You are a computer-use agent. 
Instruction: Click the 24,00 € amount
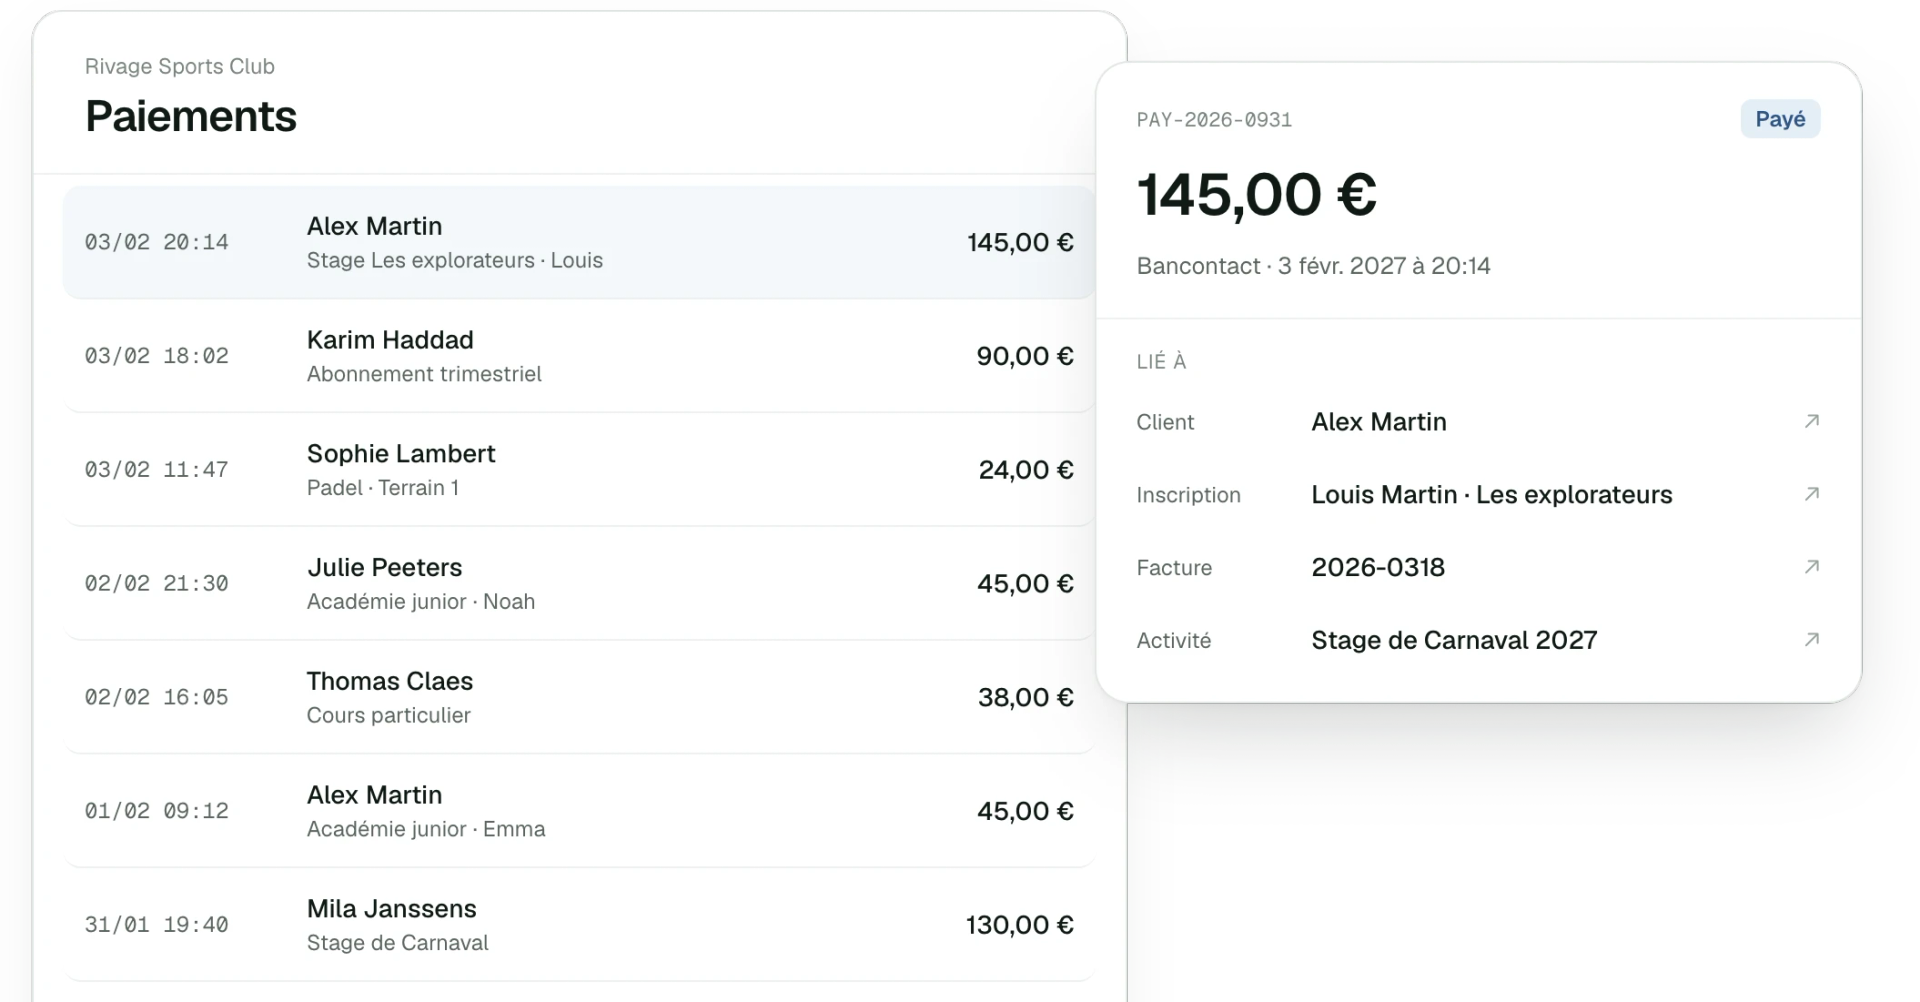(1026, 470)
